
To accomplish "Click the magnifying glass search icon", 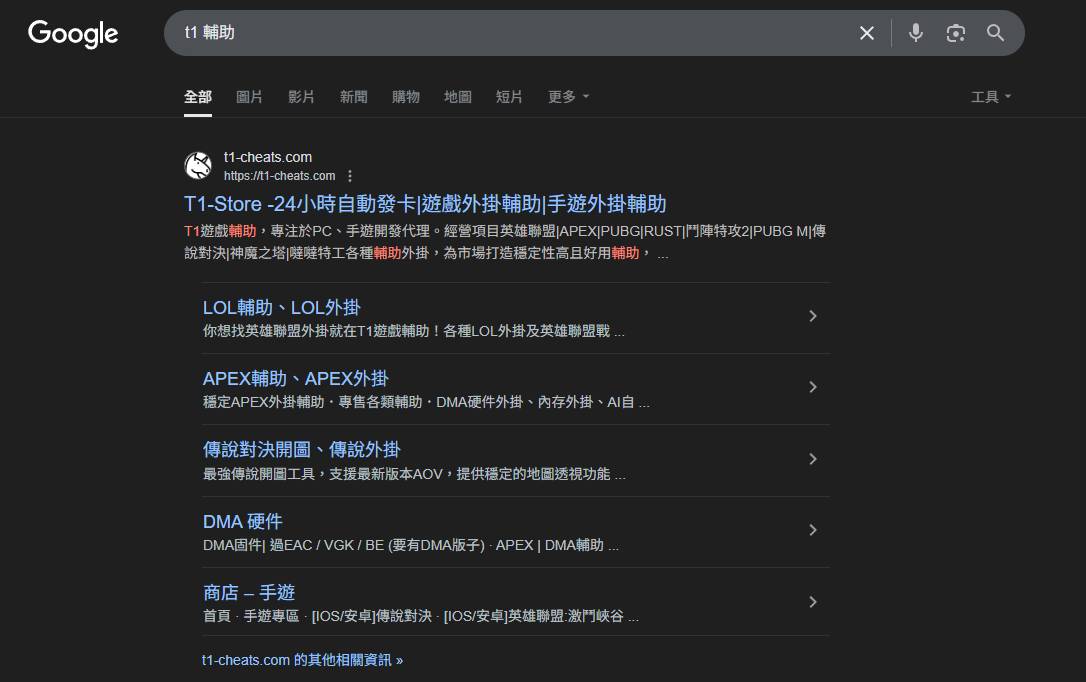I will pyautogui.click(x=995, y=33).
